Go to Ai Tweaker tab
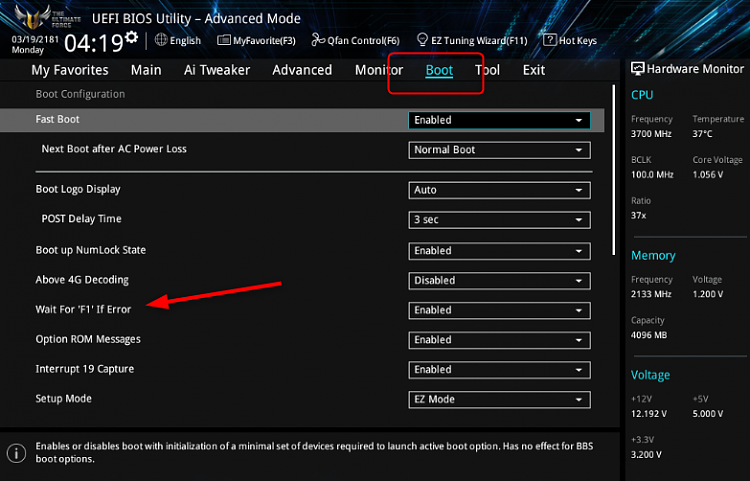 [x=217, y=70]
